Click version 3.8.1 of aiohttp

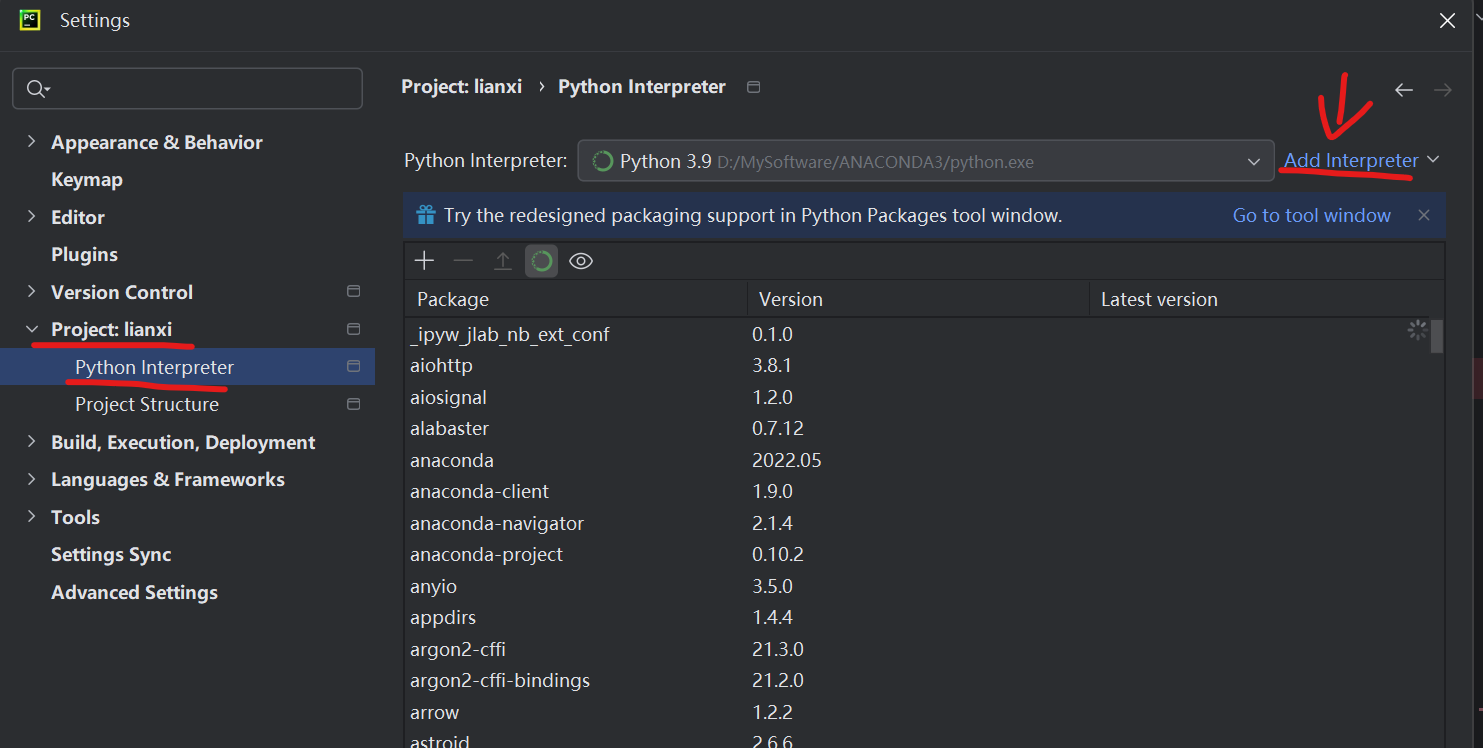point(772,365)
